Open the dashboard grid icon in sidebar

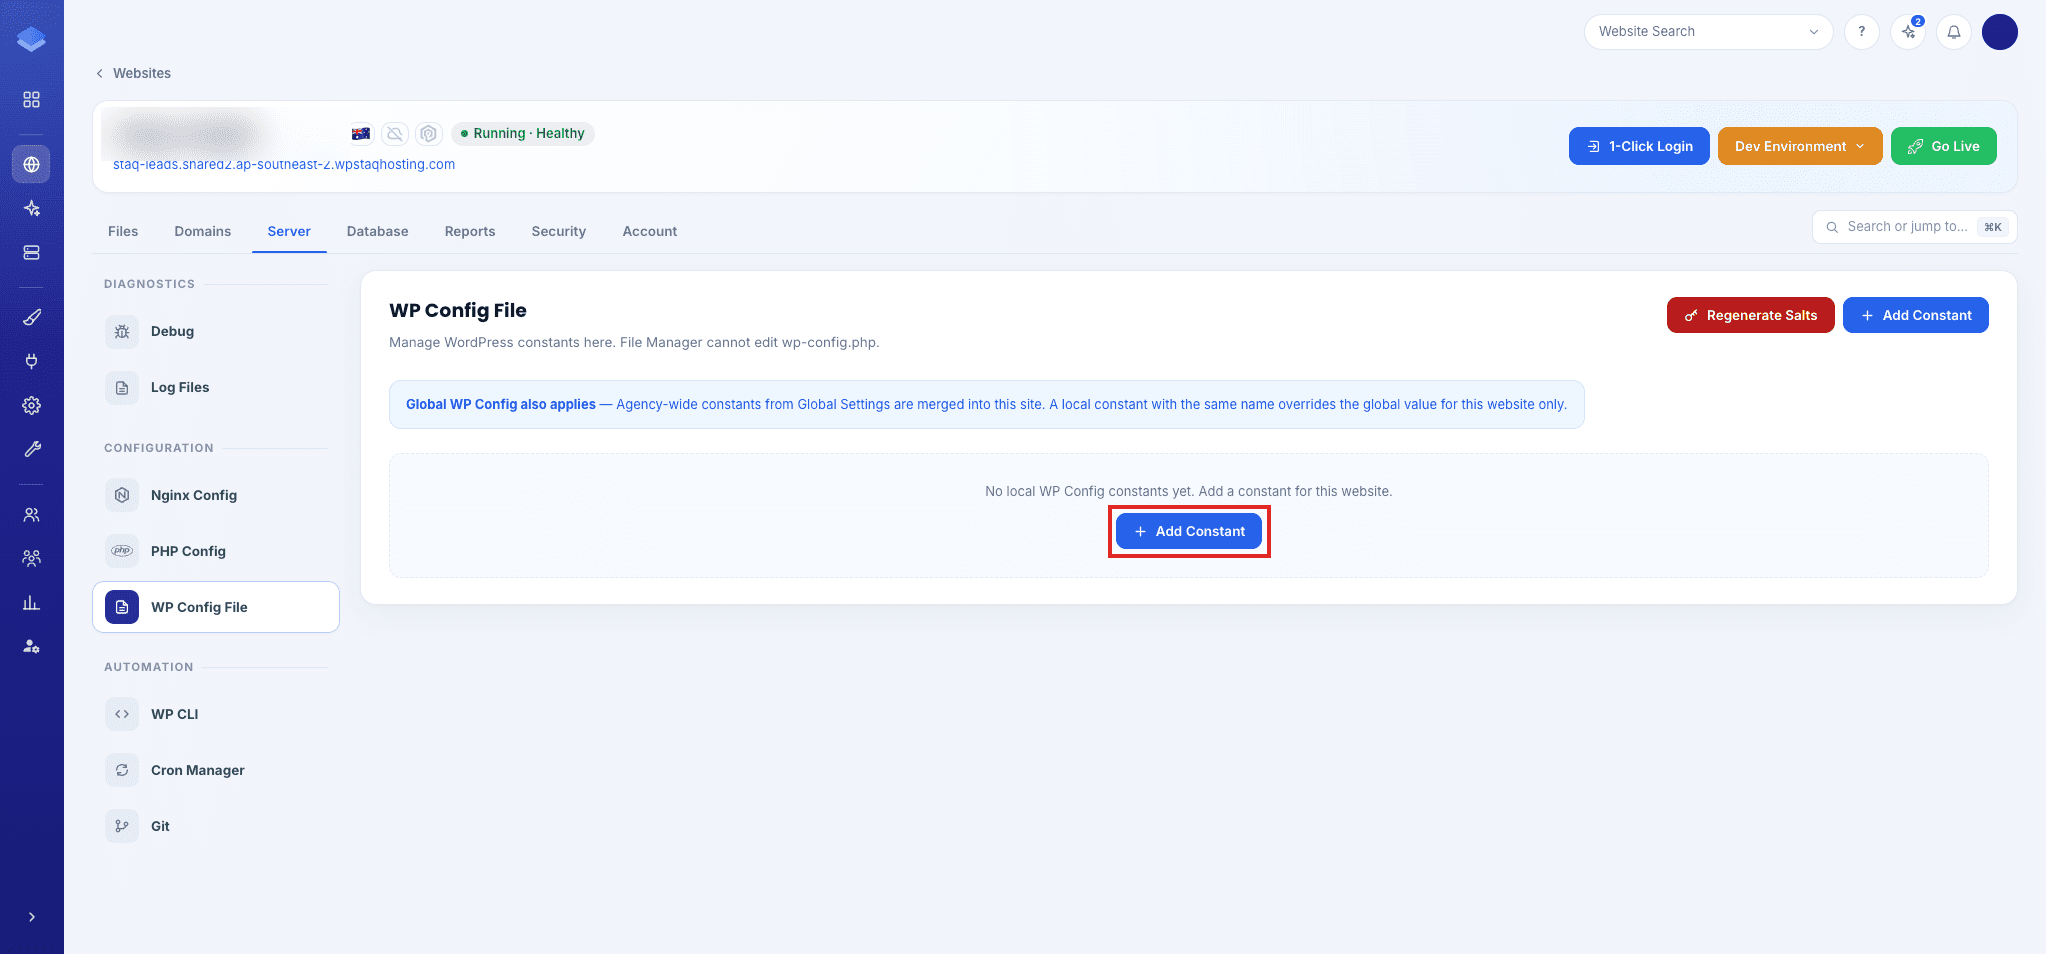pos(31,100)
